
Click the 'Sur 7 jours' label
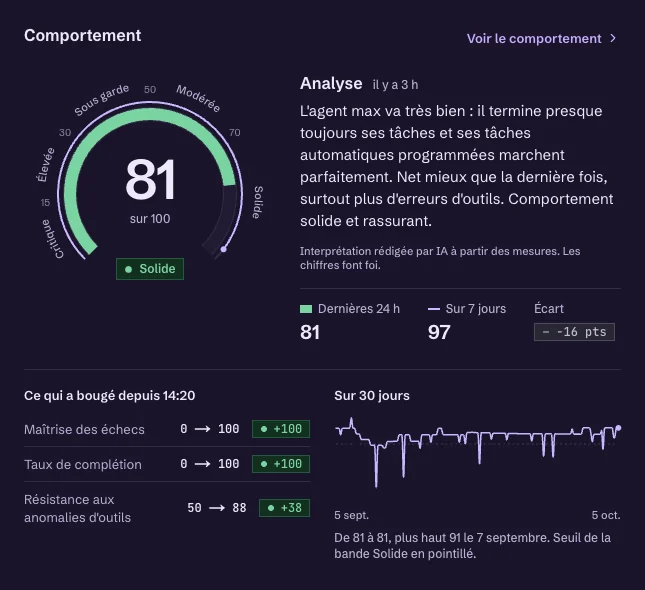pos(476,309)
